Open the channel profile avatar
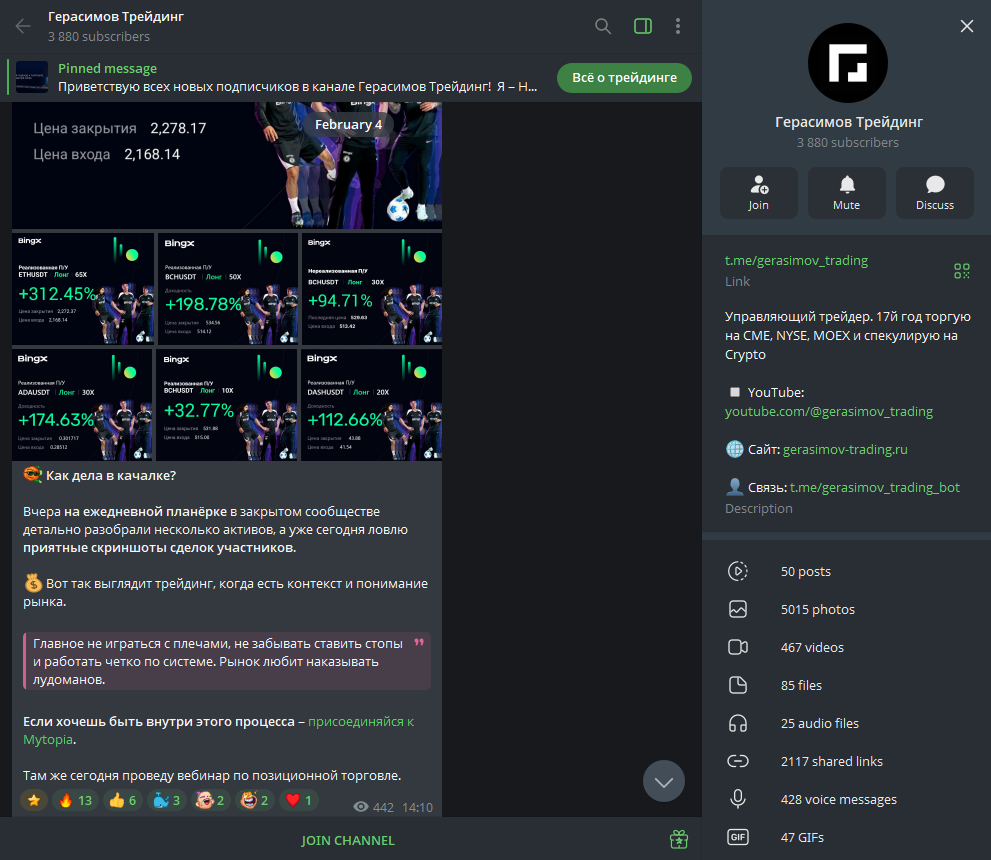Image resolution: width=991 pixels, height=860 pixels. (848, 63)
